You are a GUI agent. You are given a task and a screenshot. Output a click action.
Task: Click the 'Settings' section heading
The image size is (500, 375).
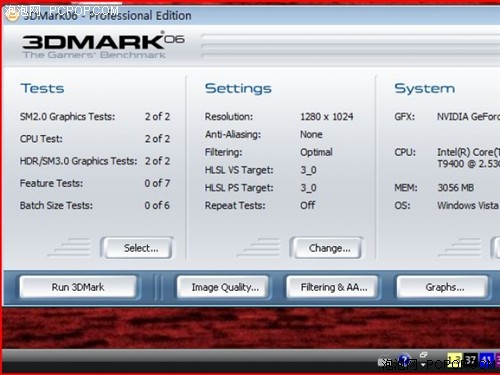238,89
